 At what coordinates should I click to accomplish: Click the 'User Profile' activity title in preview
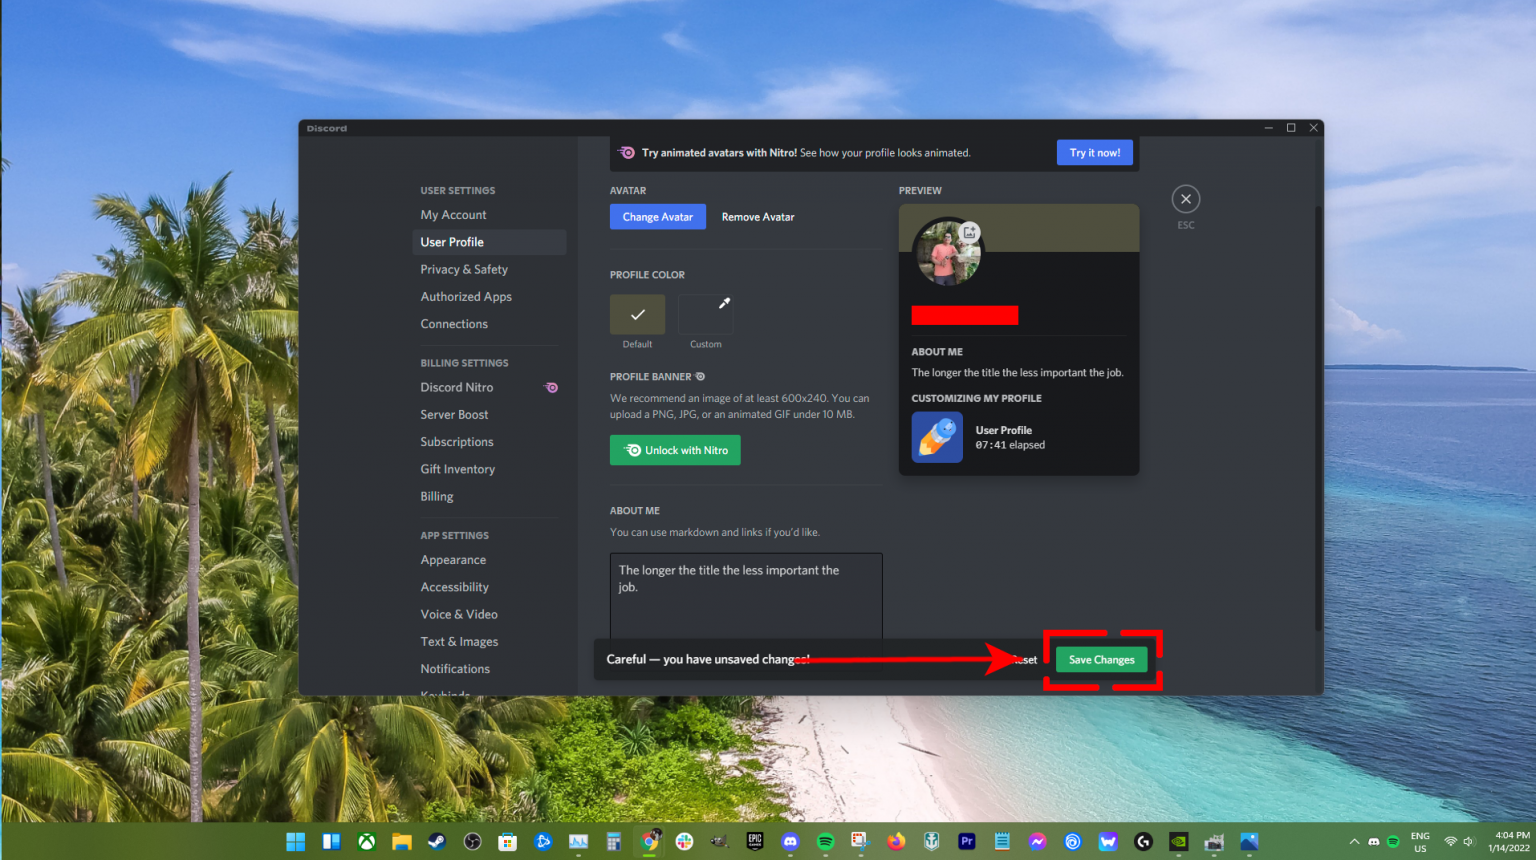click(x=1003, y=430)
